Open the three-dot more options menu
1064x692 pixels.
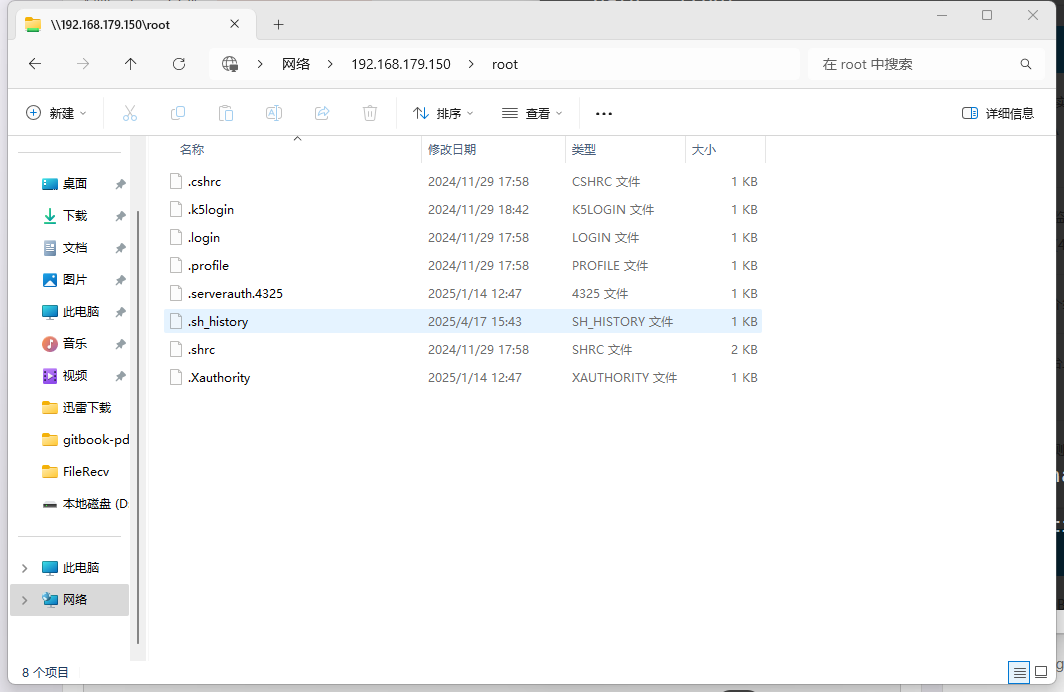pyautogui.click(x=604, y=113)
